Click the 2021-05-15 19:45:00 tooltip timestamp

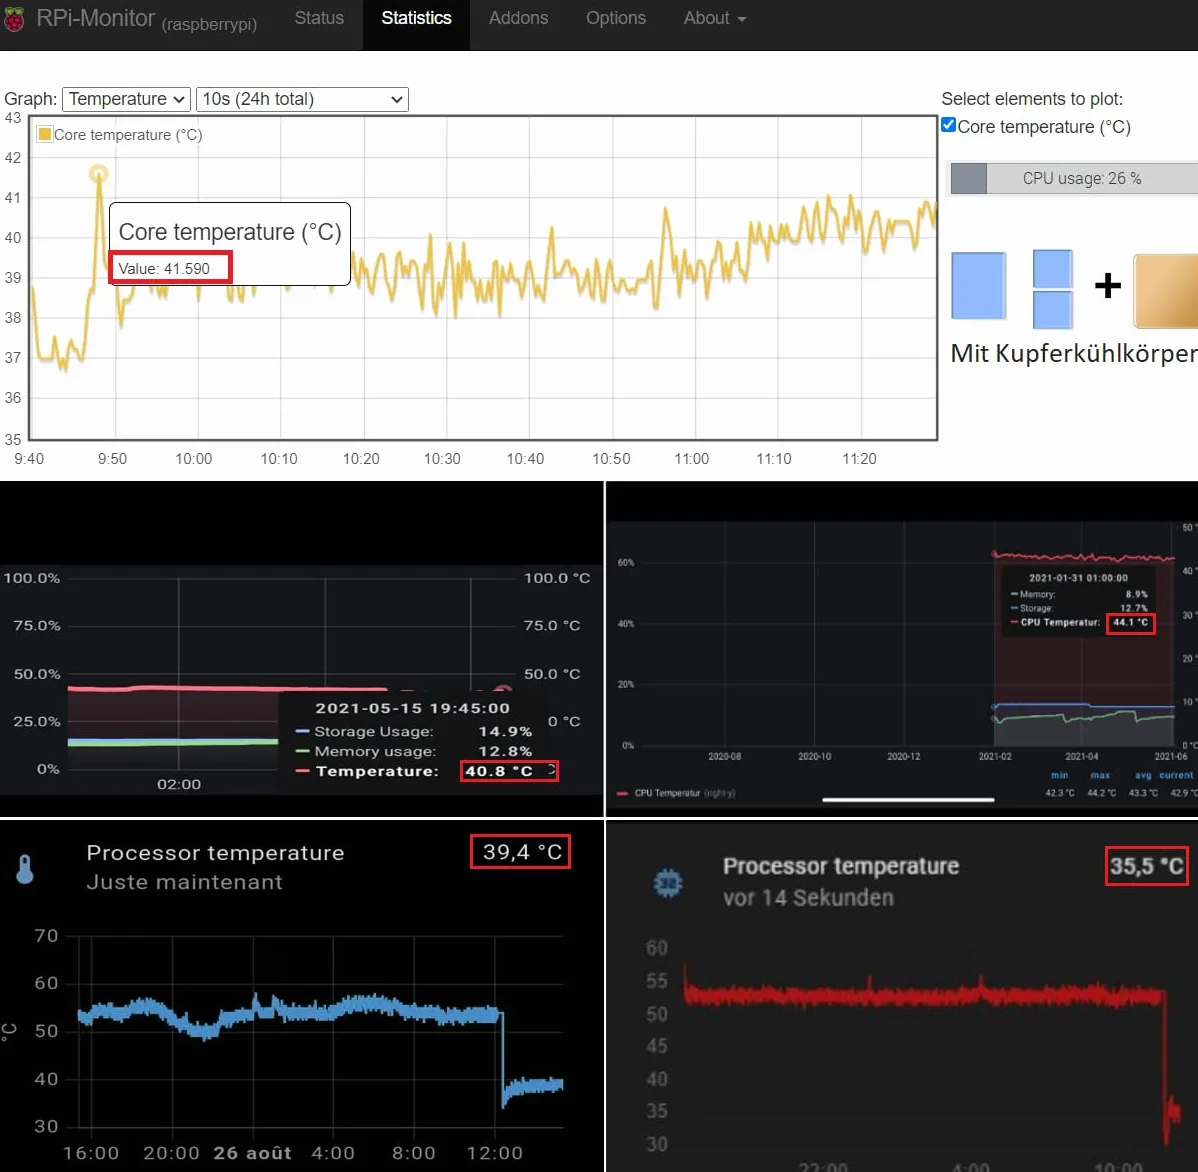click(x=413, y=708)
